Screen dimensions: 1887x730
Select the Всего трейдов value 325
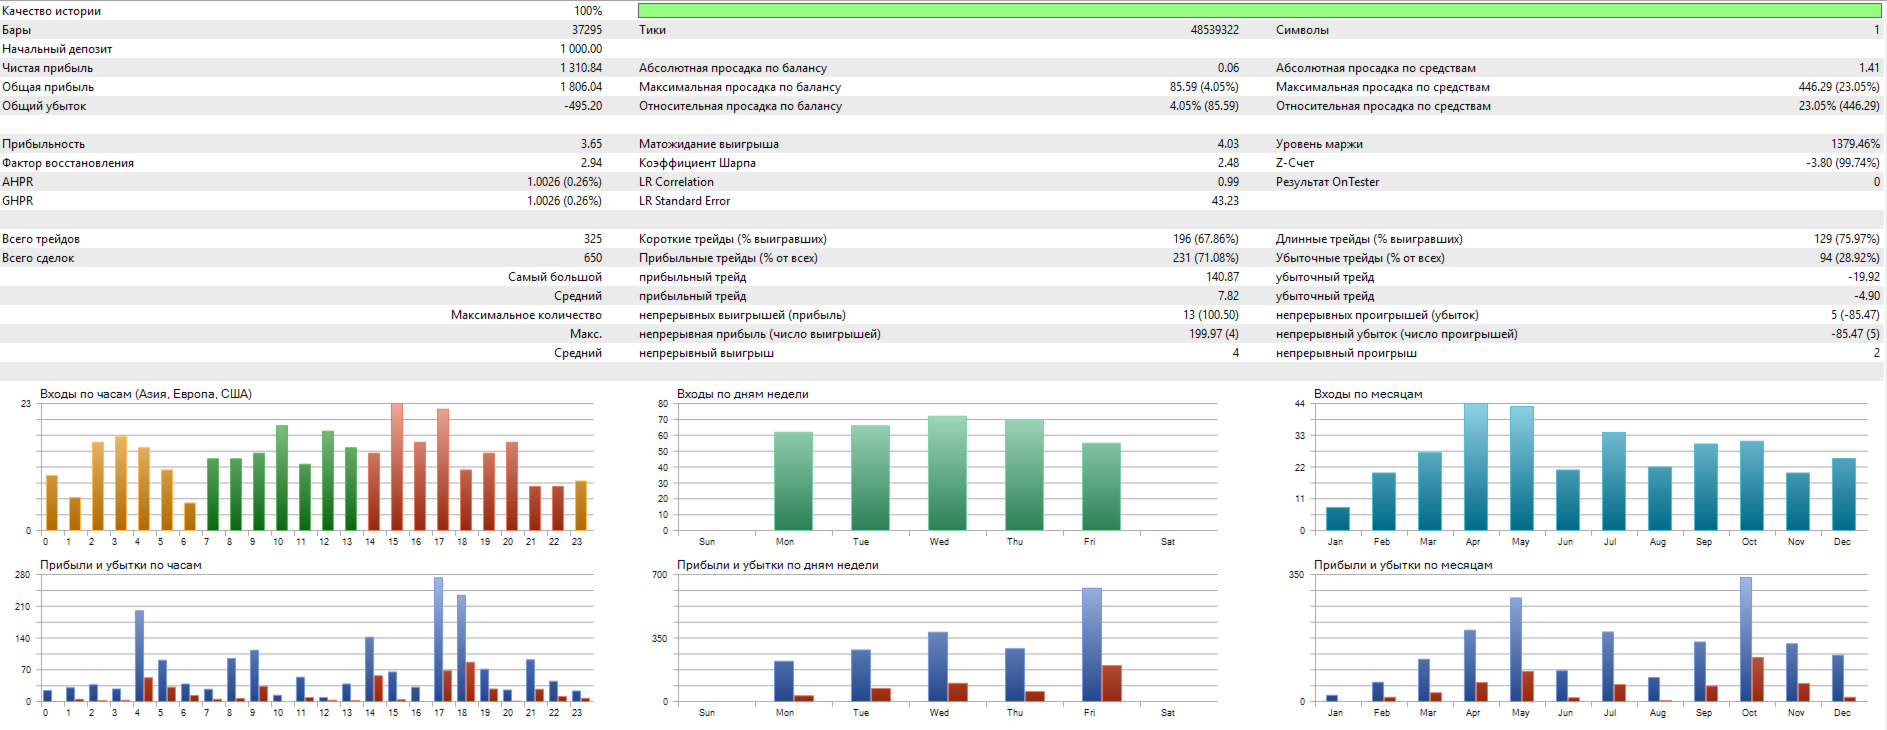(x=592, y=239)
